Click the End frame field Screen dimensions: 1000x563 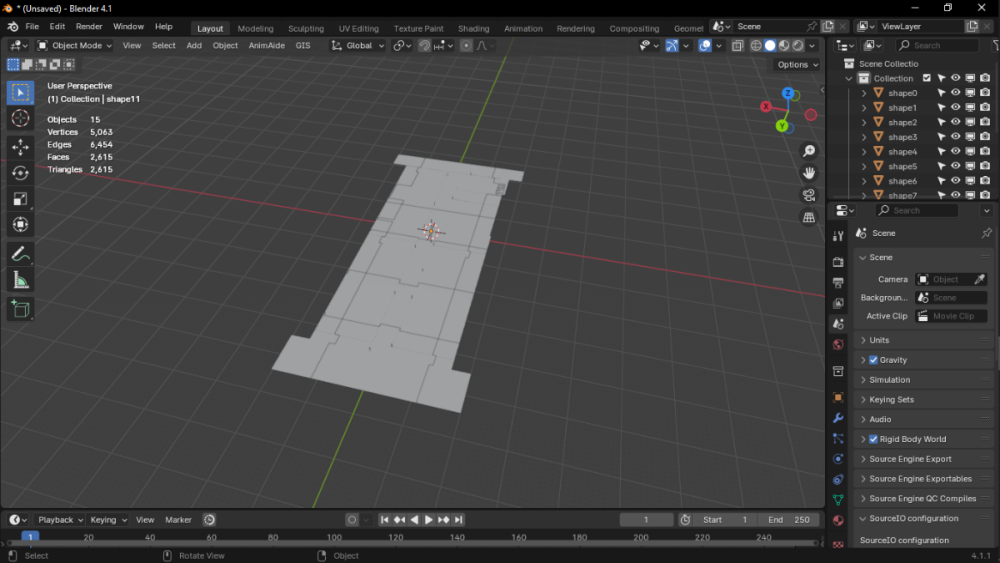(790, 520)
